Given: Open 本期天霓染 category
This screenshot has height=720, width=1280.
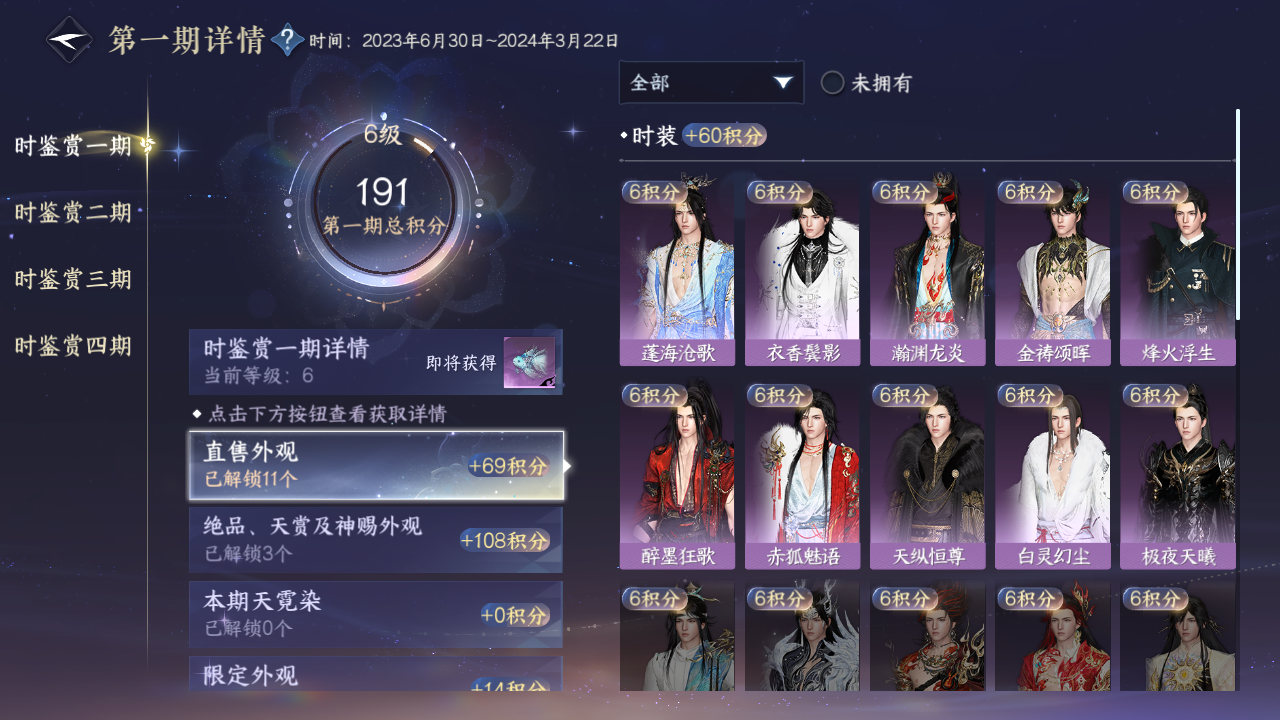Looking at the screenshot, I should [x=376, y=614].
